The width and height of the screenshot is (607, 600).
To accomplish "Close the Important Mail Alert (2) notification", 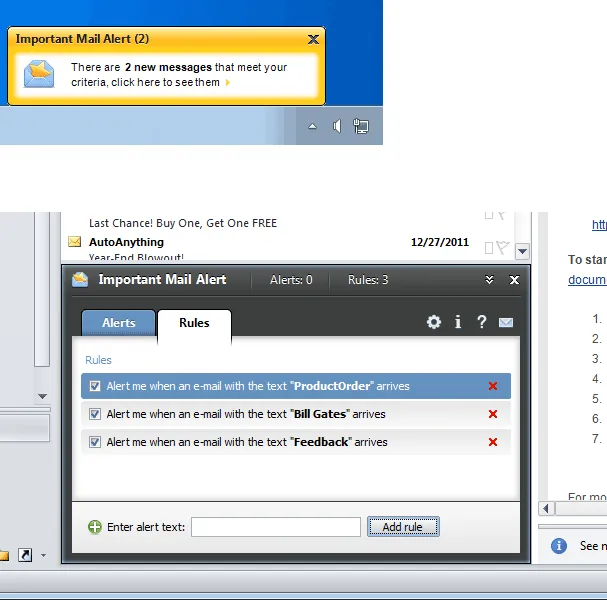I will 313,39.
